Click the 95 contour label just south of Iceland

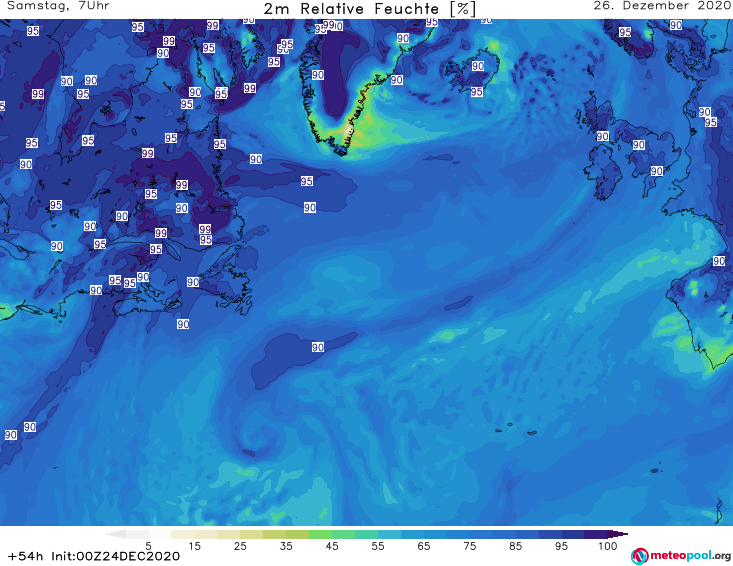click(477, 92)
